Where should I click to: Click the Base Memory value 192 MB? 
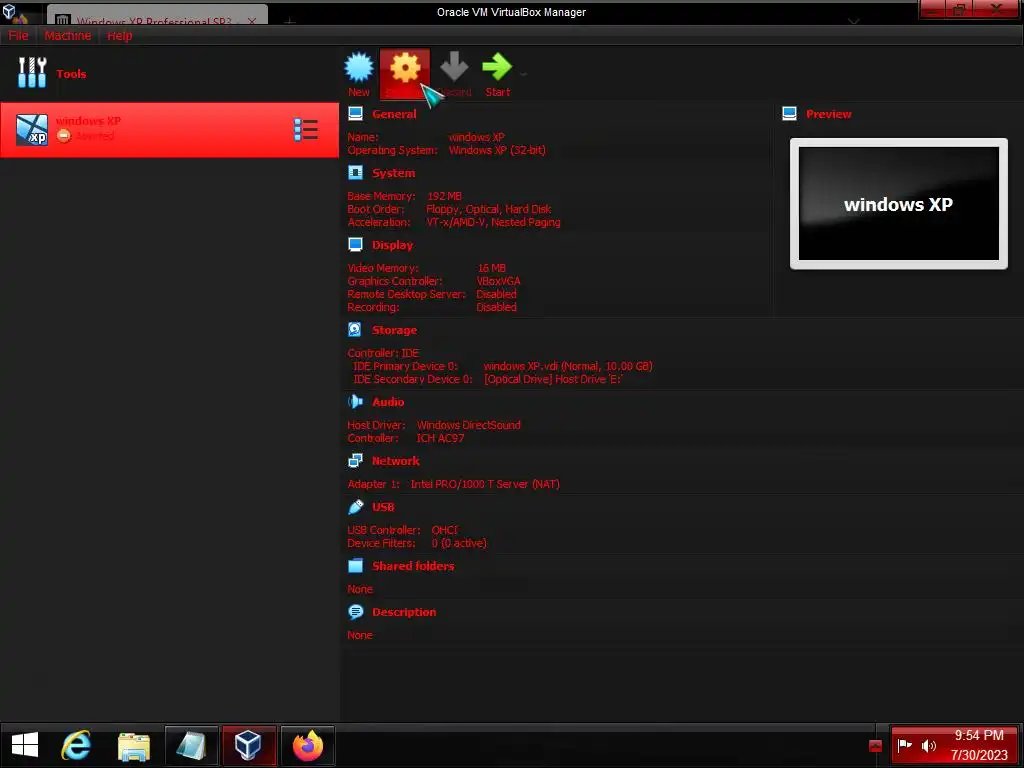pyautogui.click(x=444, y=196)
